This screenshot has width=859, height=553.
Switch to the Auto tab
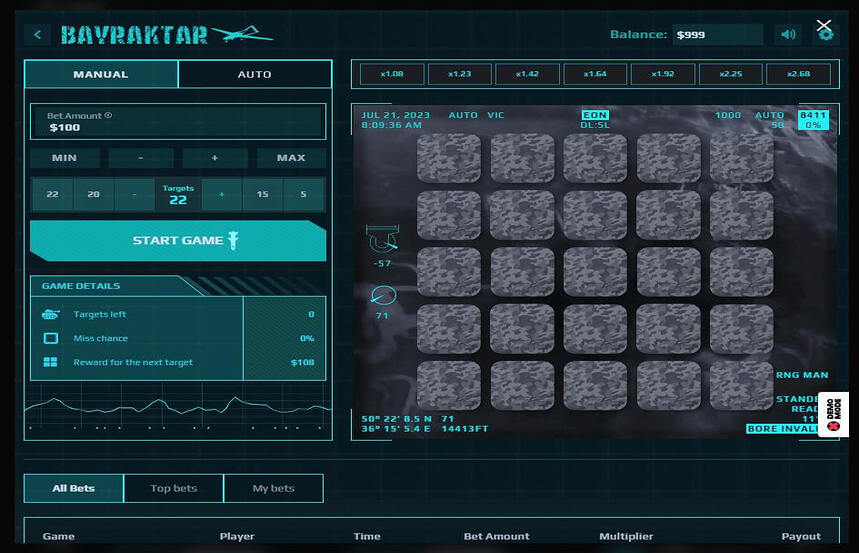click(255, 74)
